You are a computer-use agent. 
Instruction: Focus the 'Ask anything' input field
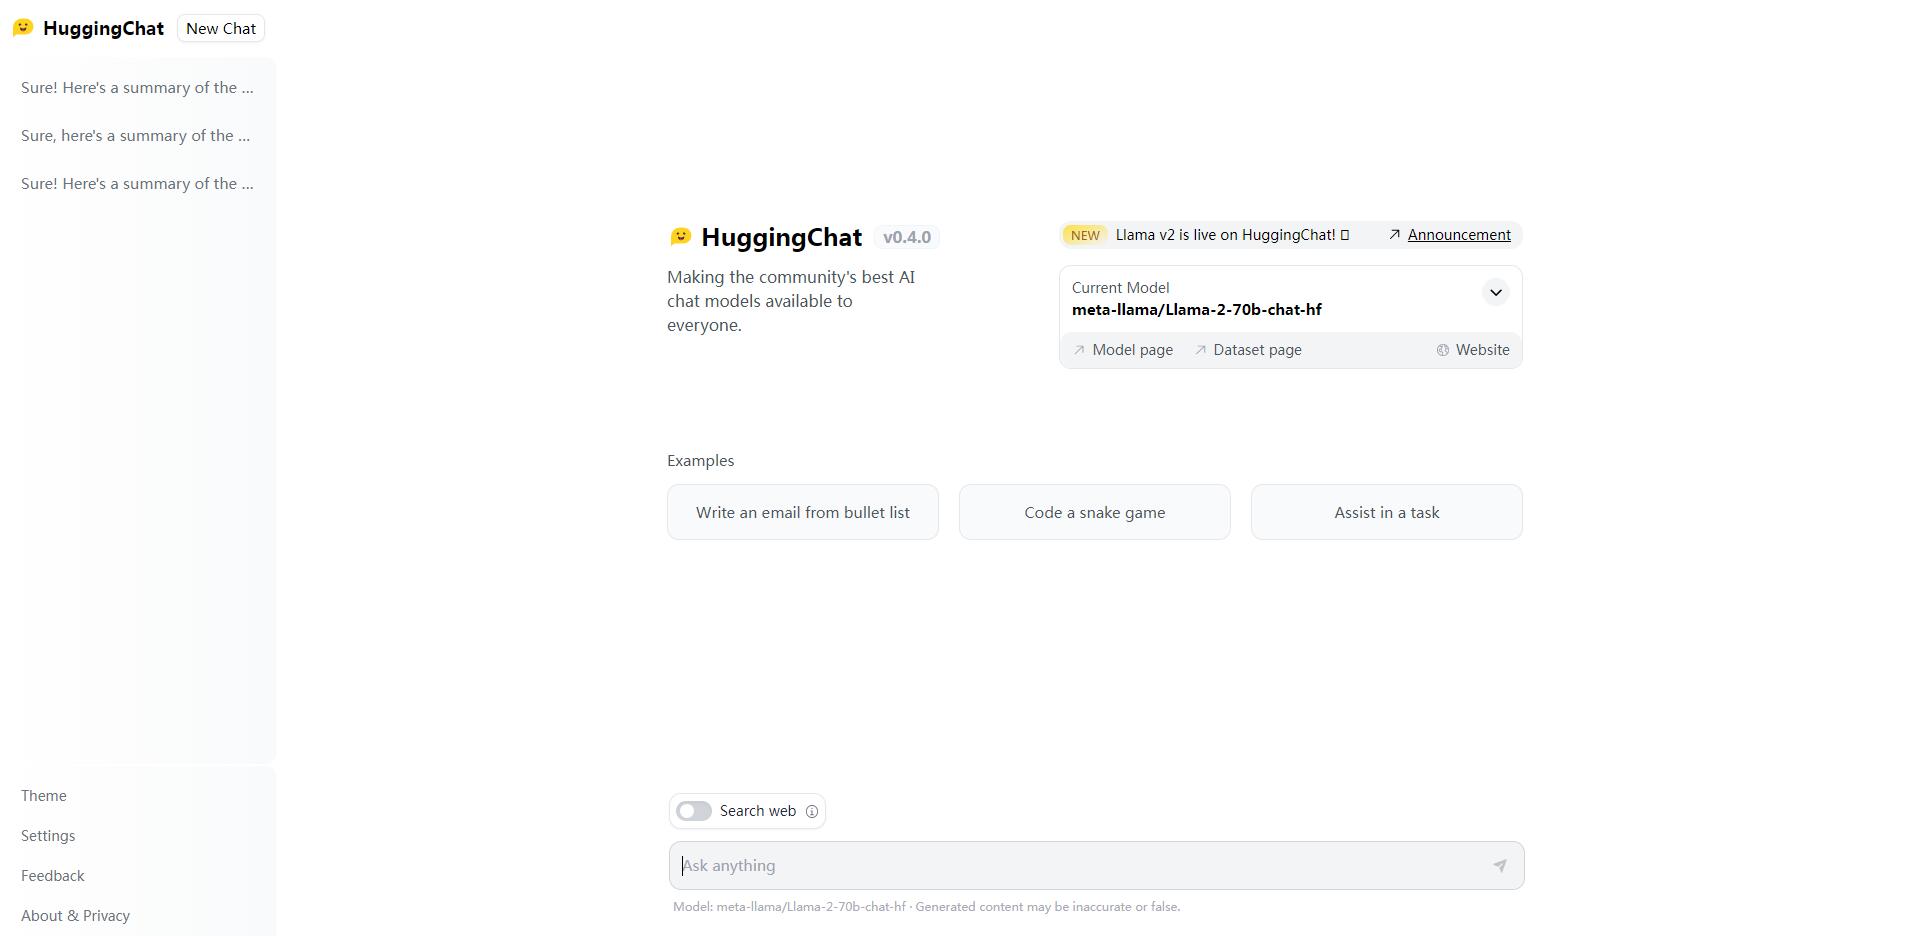[1096, 866]
